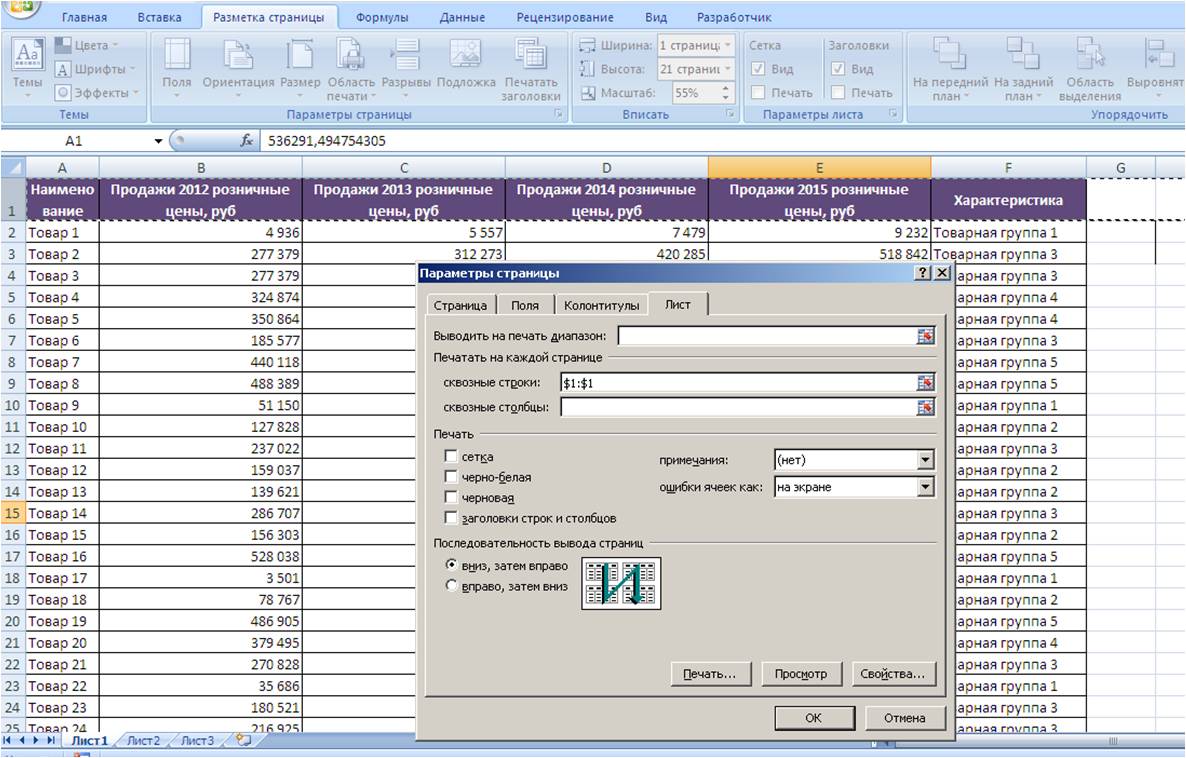This screenshot has width=1186, height=758.
Task: Expand the Ширина dropdown in ribbon
Action: pos(727,45)
